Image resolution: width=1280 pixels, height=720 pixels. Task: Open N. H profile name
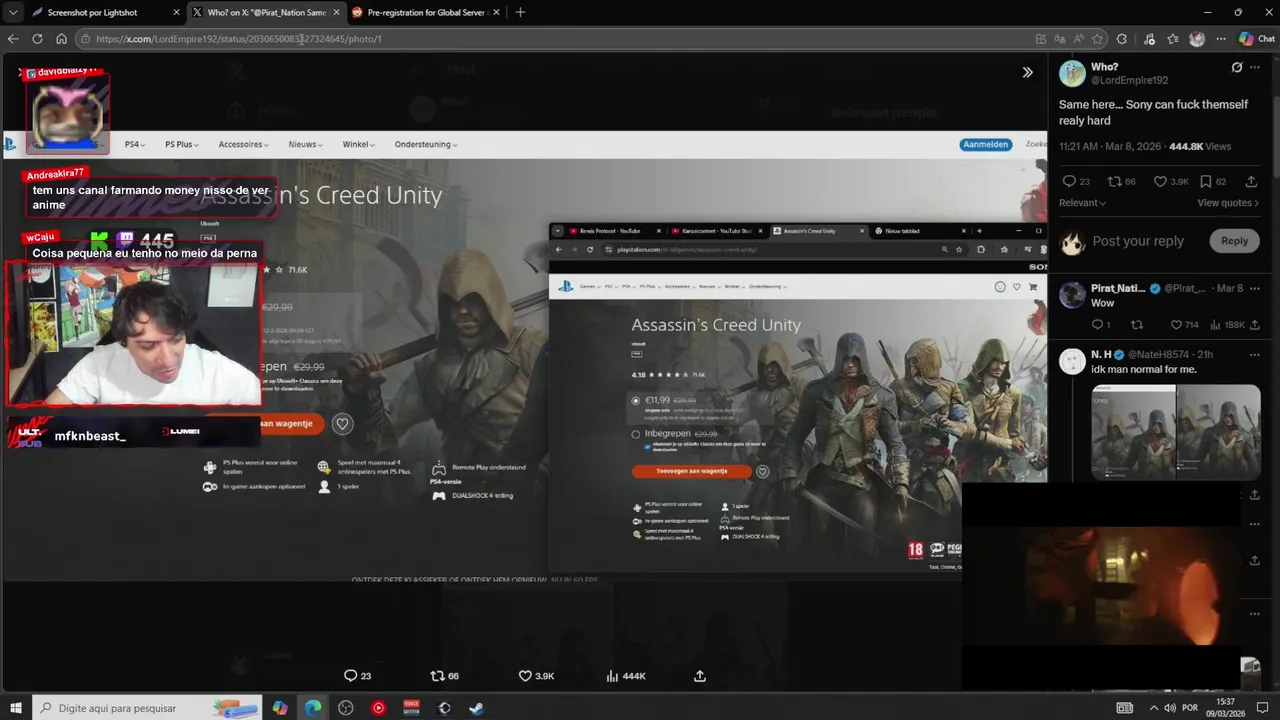1101,354
